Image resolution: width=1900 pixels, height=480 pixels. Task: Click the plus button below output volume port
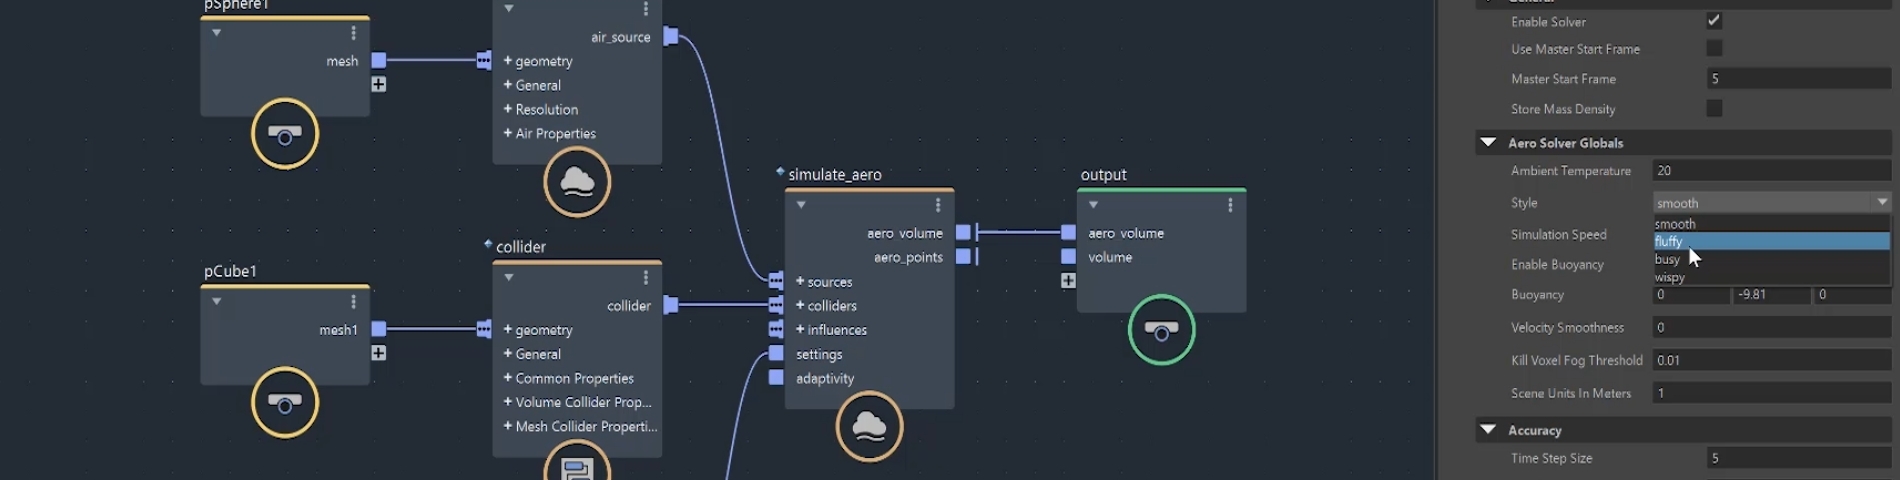pyautogui.click(x=1068, y=281)
